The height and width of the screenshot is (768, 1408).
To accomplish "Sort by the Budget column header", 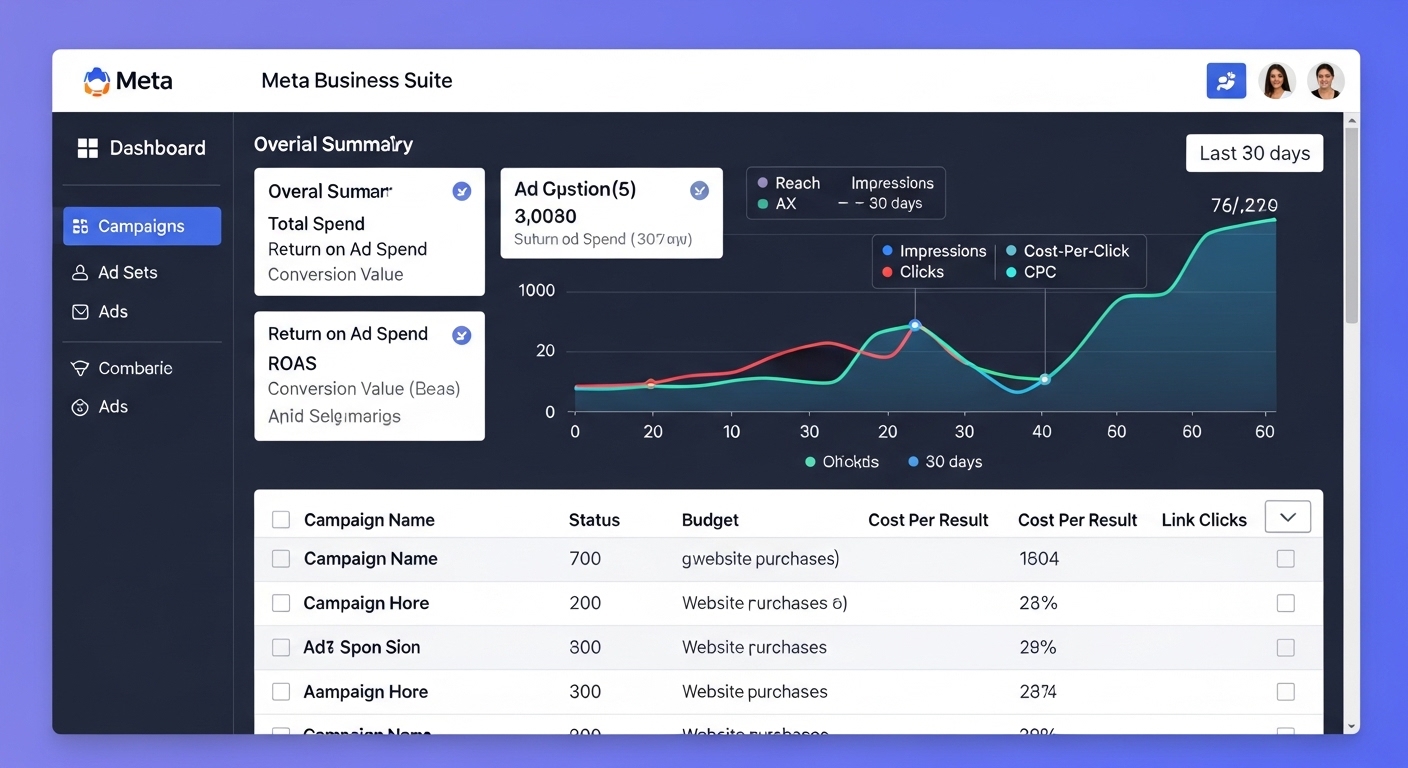I will point(710,520).
